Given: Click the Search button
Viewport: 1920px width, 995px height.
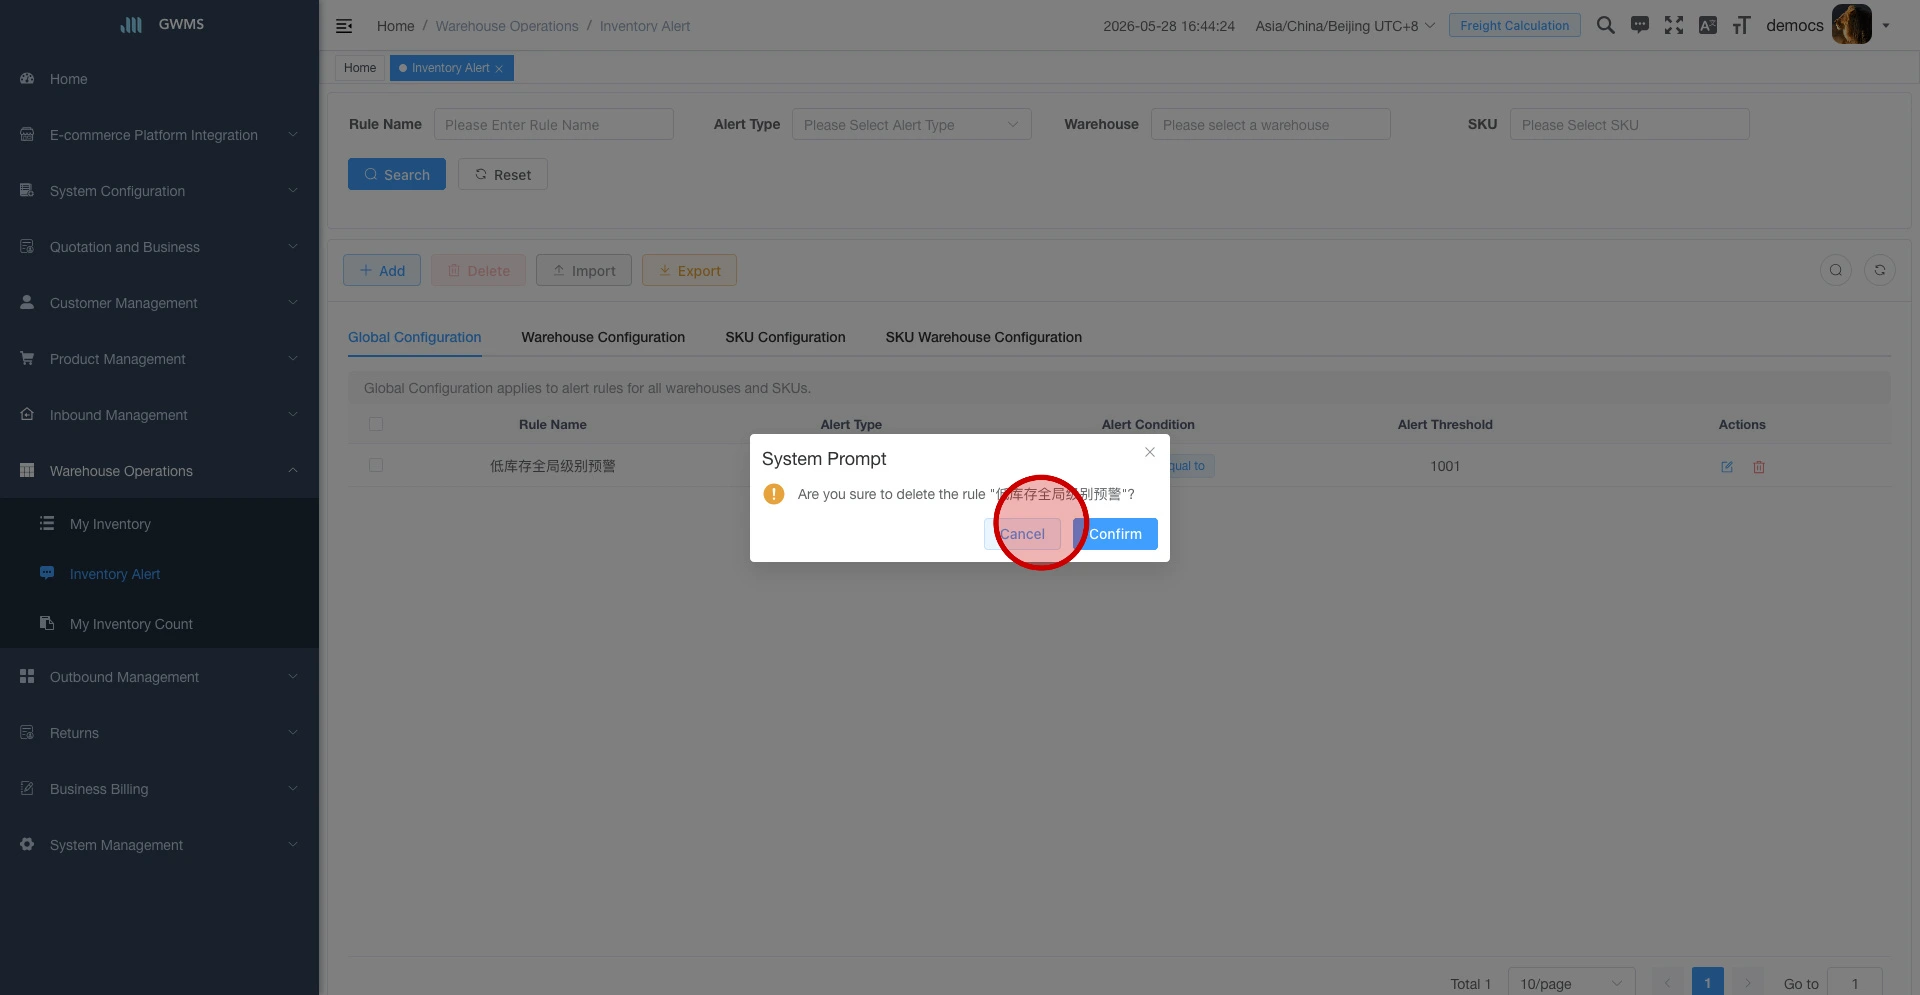Looking at the screenshot, I should 397,174.
